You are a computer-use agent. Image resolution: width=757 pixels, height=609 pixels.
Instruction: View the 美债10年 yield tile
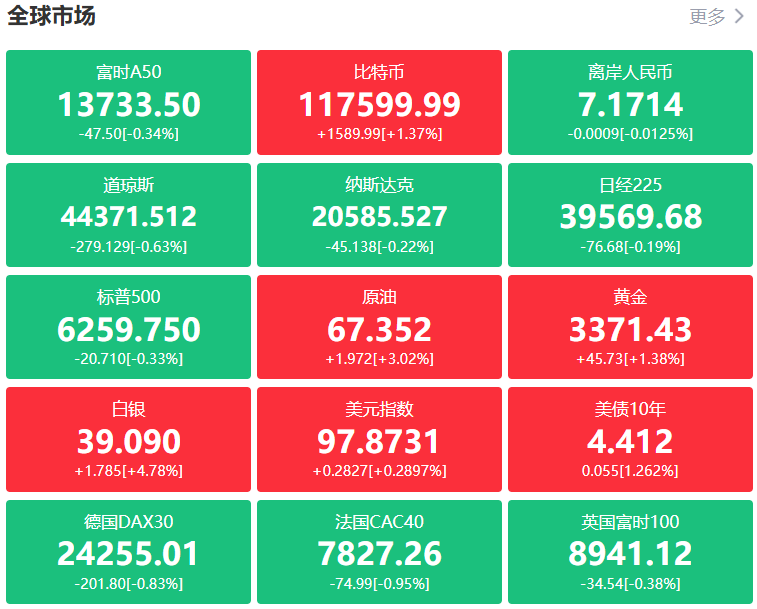630,438
